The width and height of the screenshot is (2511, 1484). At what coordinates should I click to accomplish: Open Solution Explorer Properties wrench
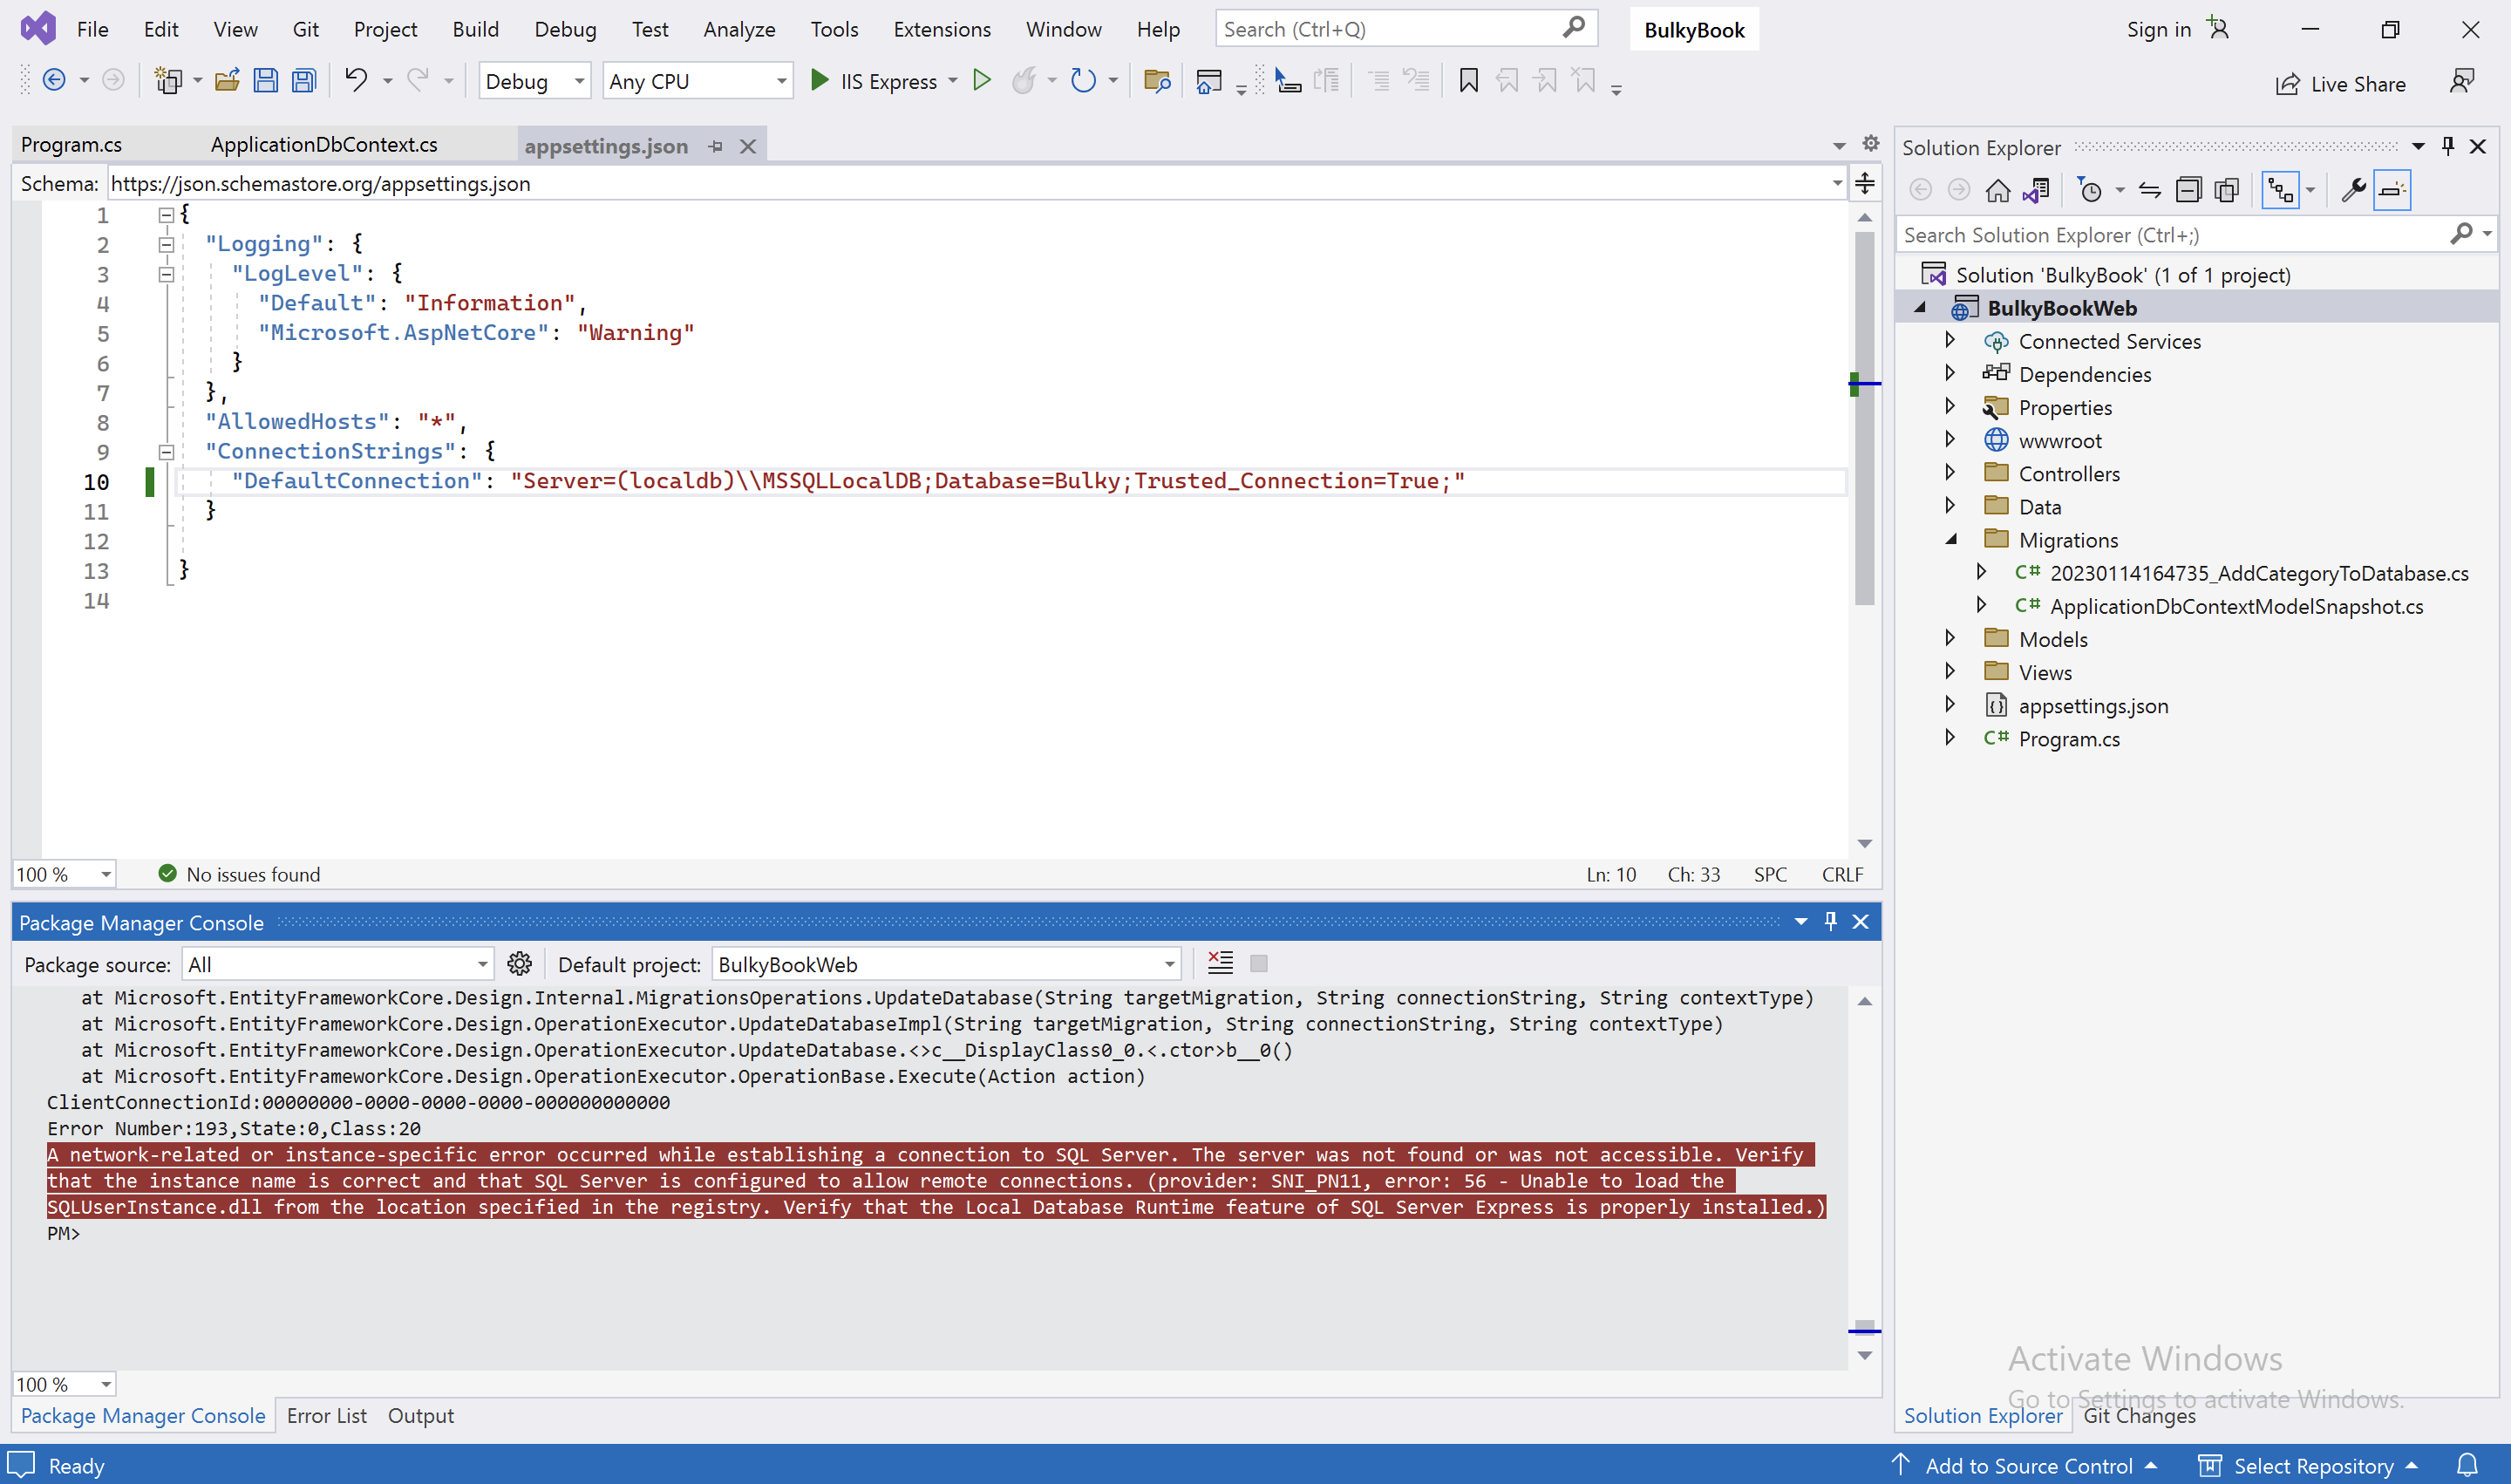click(x=2354, y=189)
